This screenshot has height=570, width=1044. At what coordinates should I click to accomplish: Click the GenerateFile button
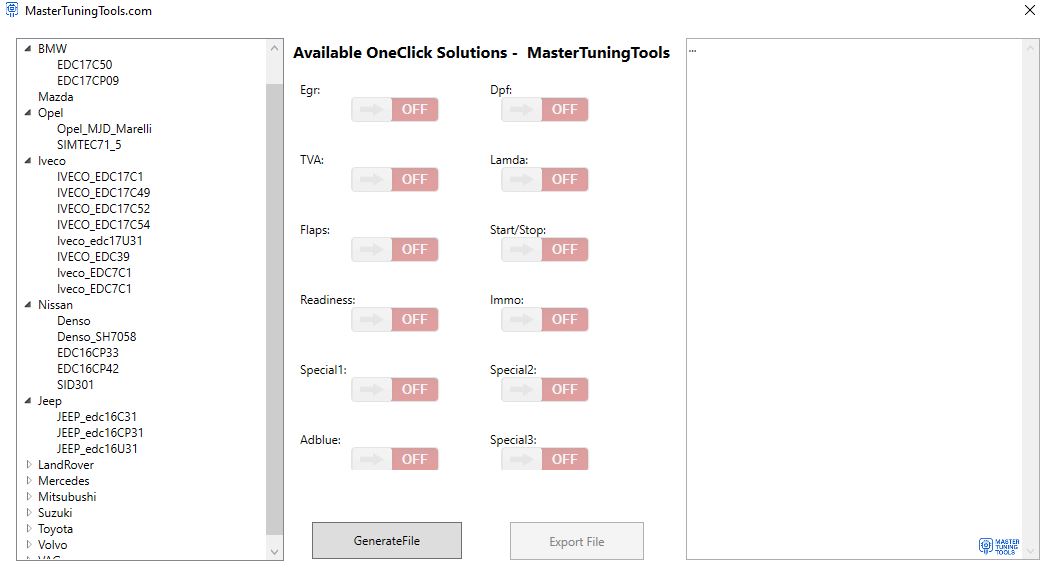[x=387, y=541]
